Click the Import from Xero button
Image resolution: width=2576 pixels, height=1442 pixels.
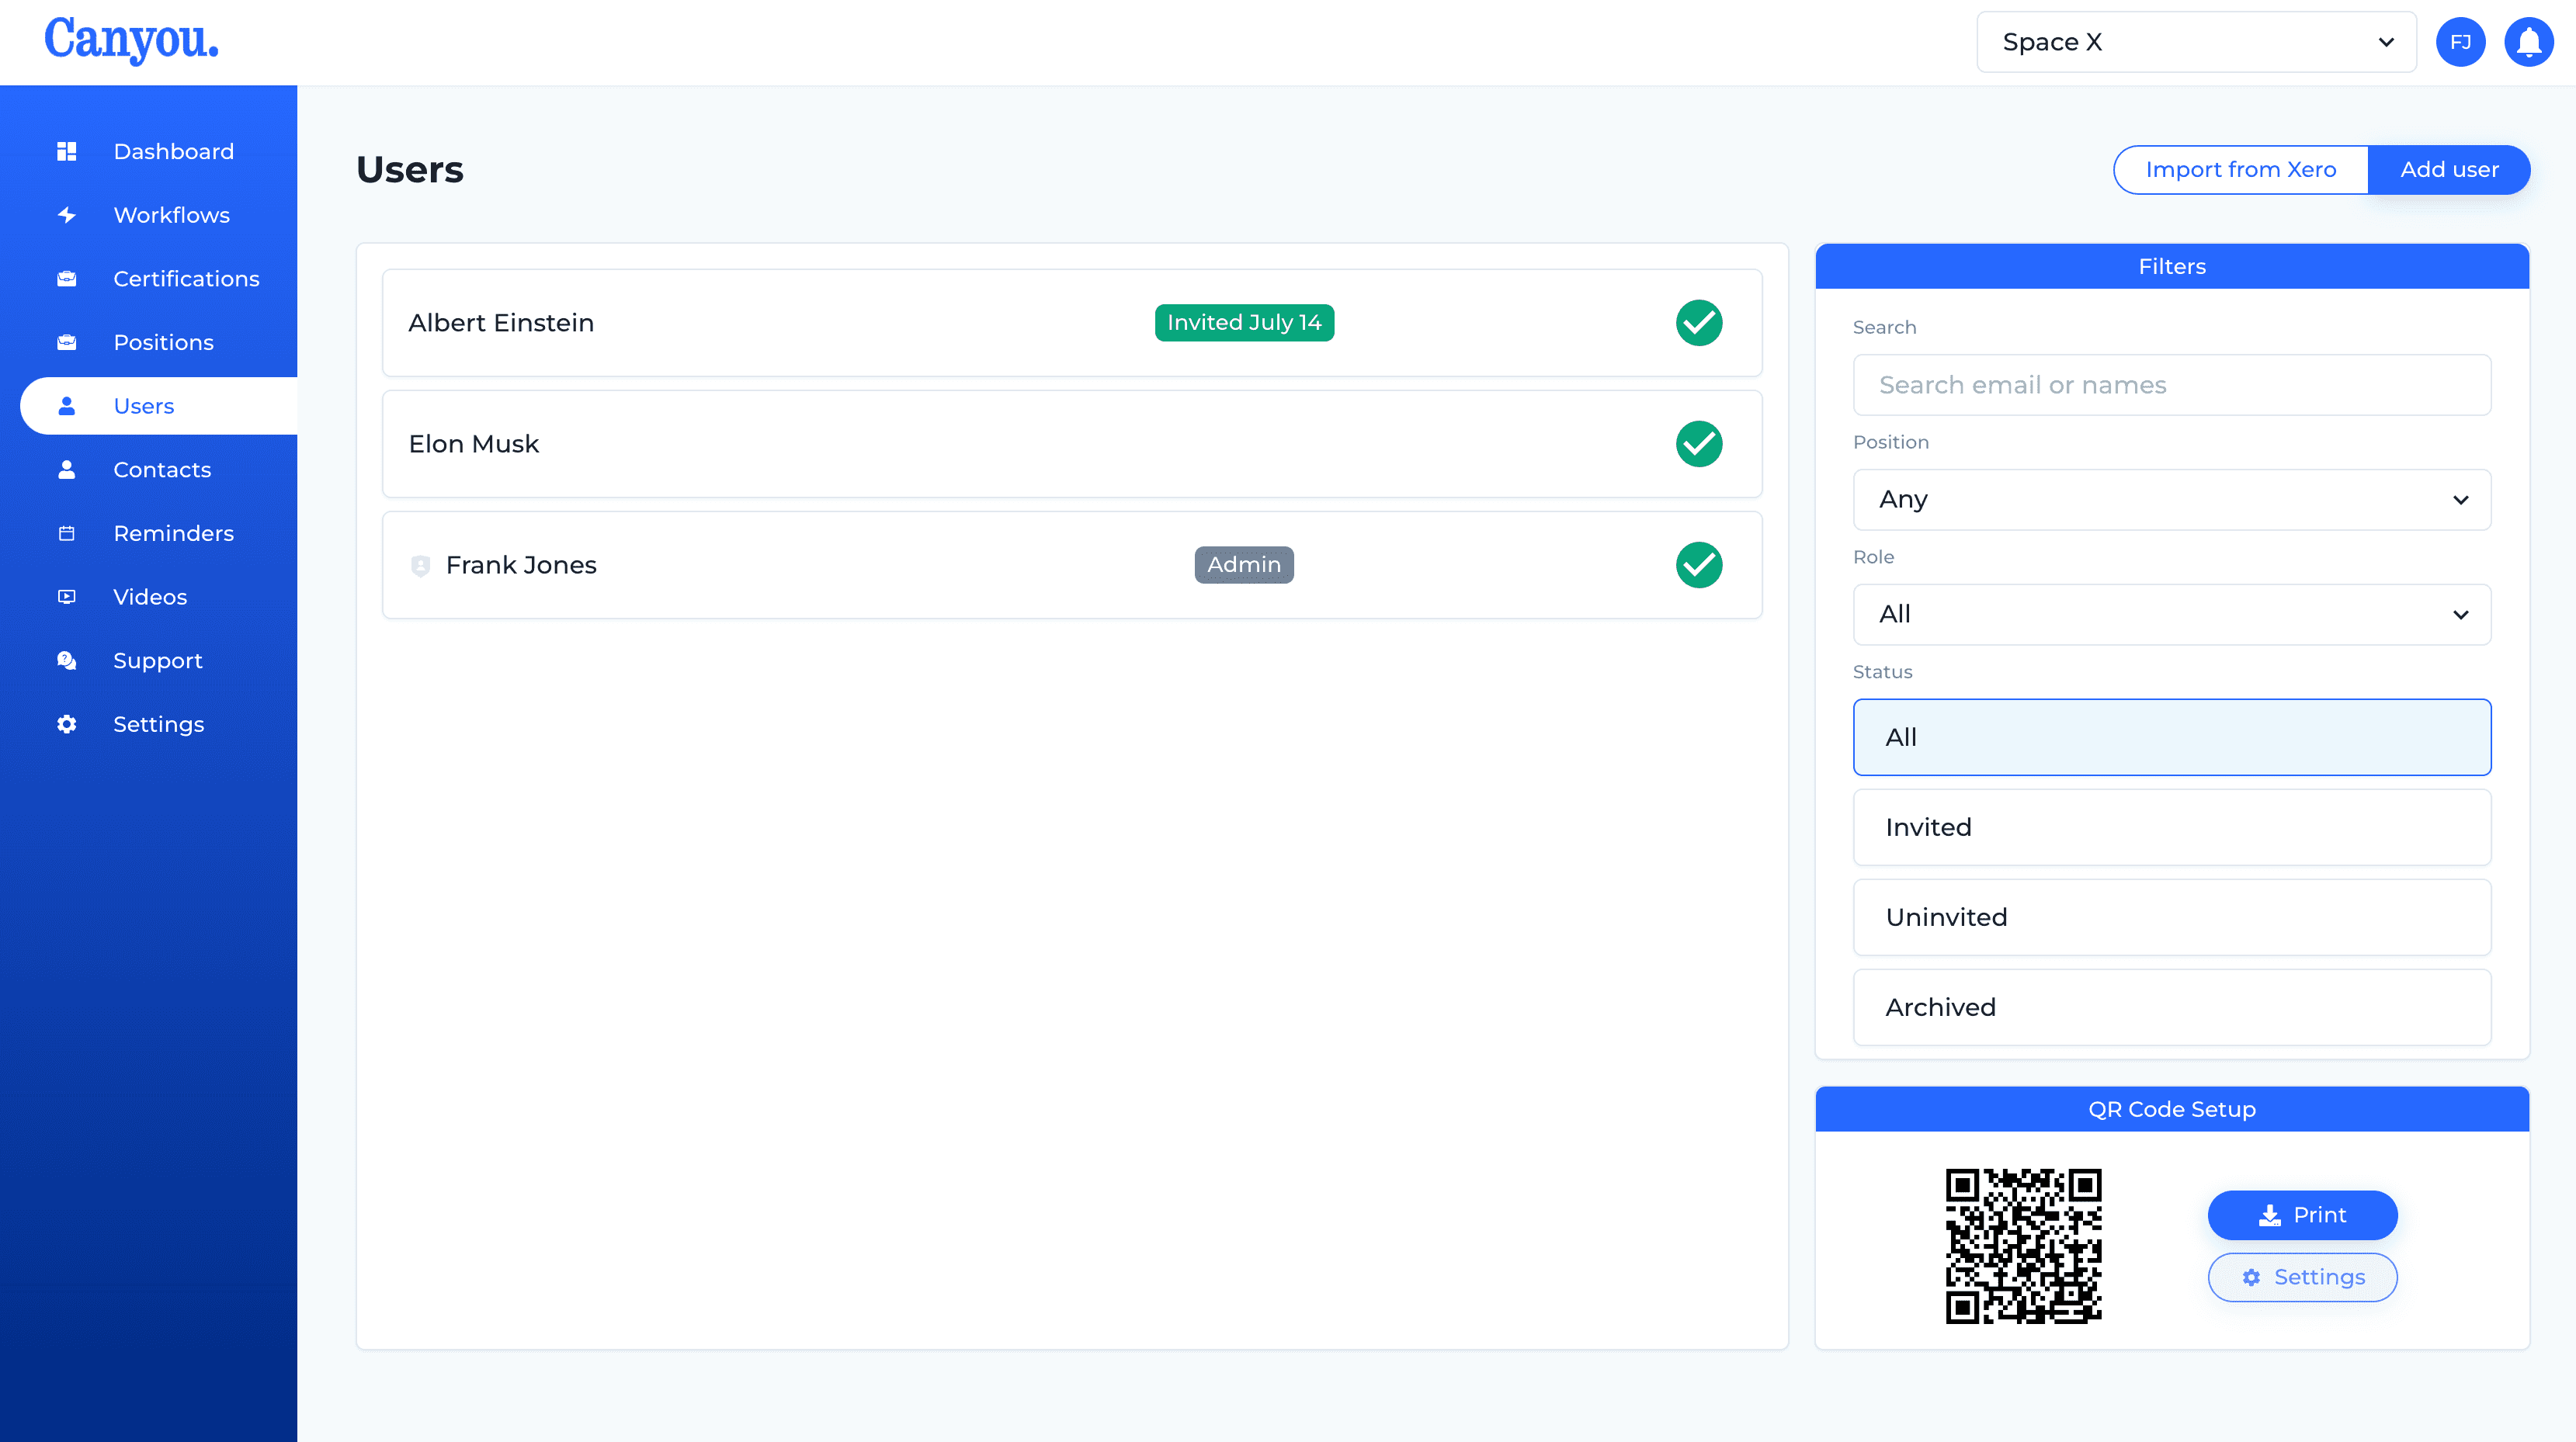(x=2240, y=170)
